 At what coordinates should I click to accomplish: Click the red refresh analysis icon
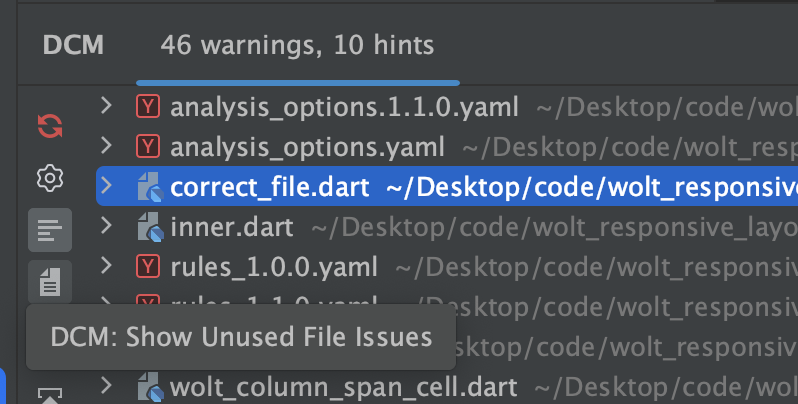tap(50, 126)
